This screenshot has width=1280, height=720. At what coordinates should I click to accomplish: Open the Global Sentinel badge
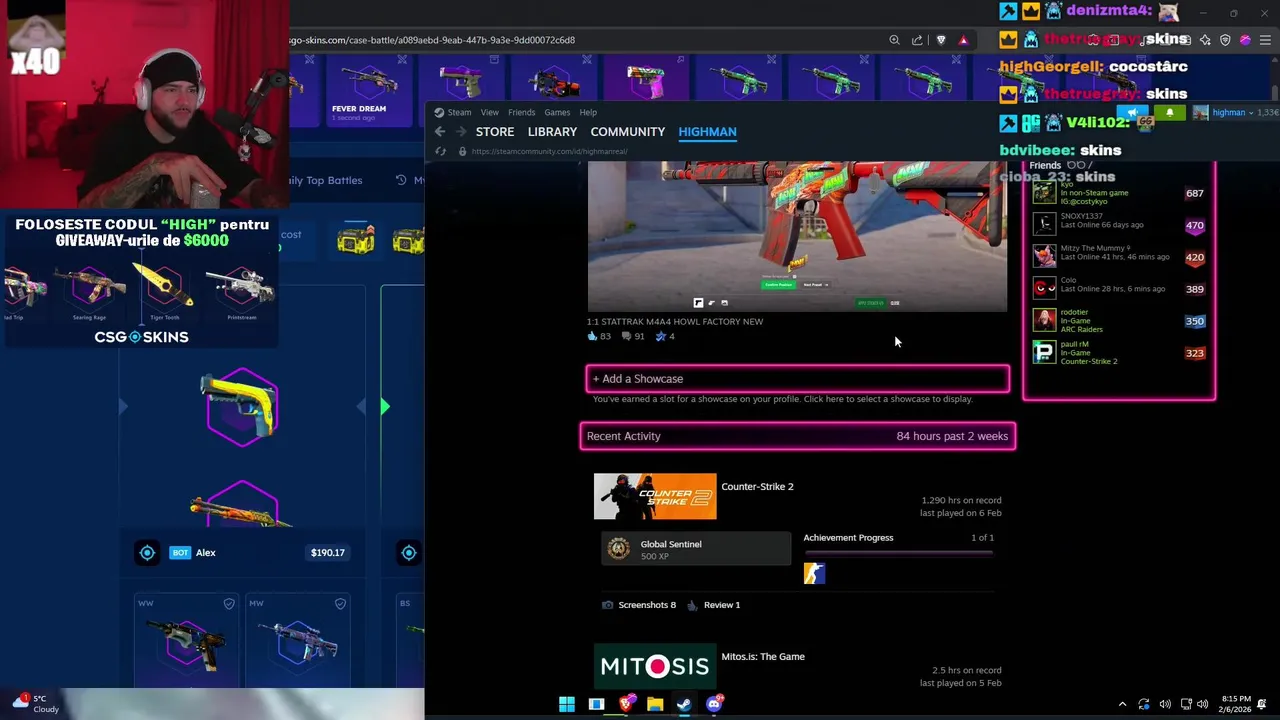pos(695,549)
